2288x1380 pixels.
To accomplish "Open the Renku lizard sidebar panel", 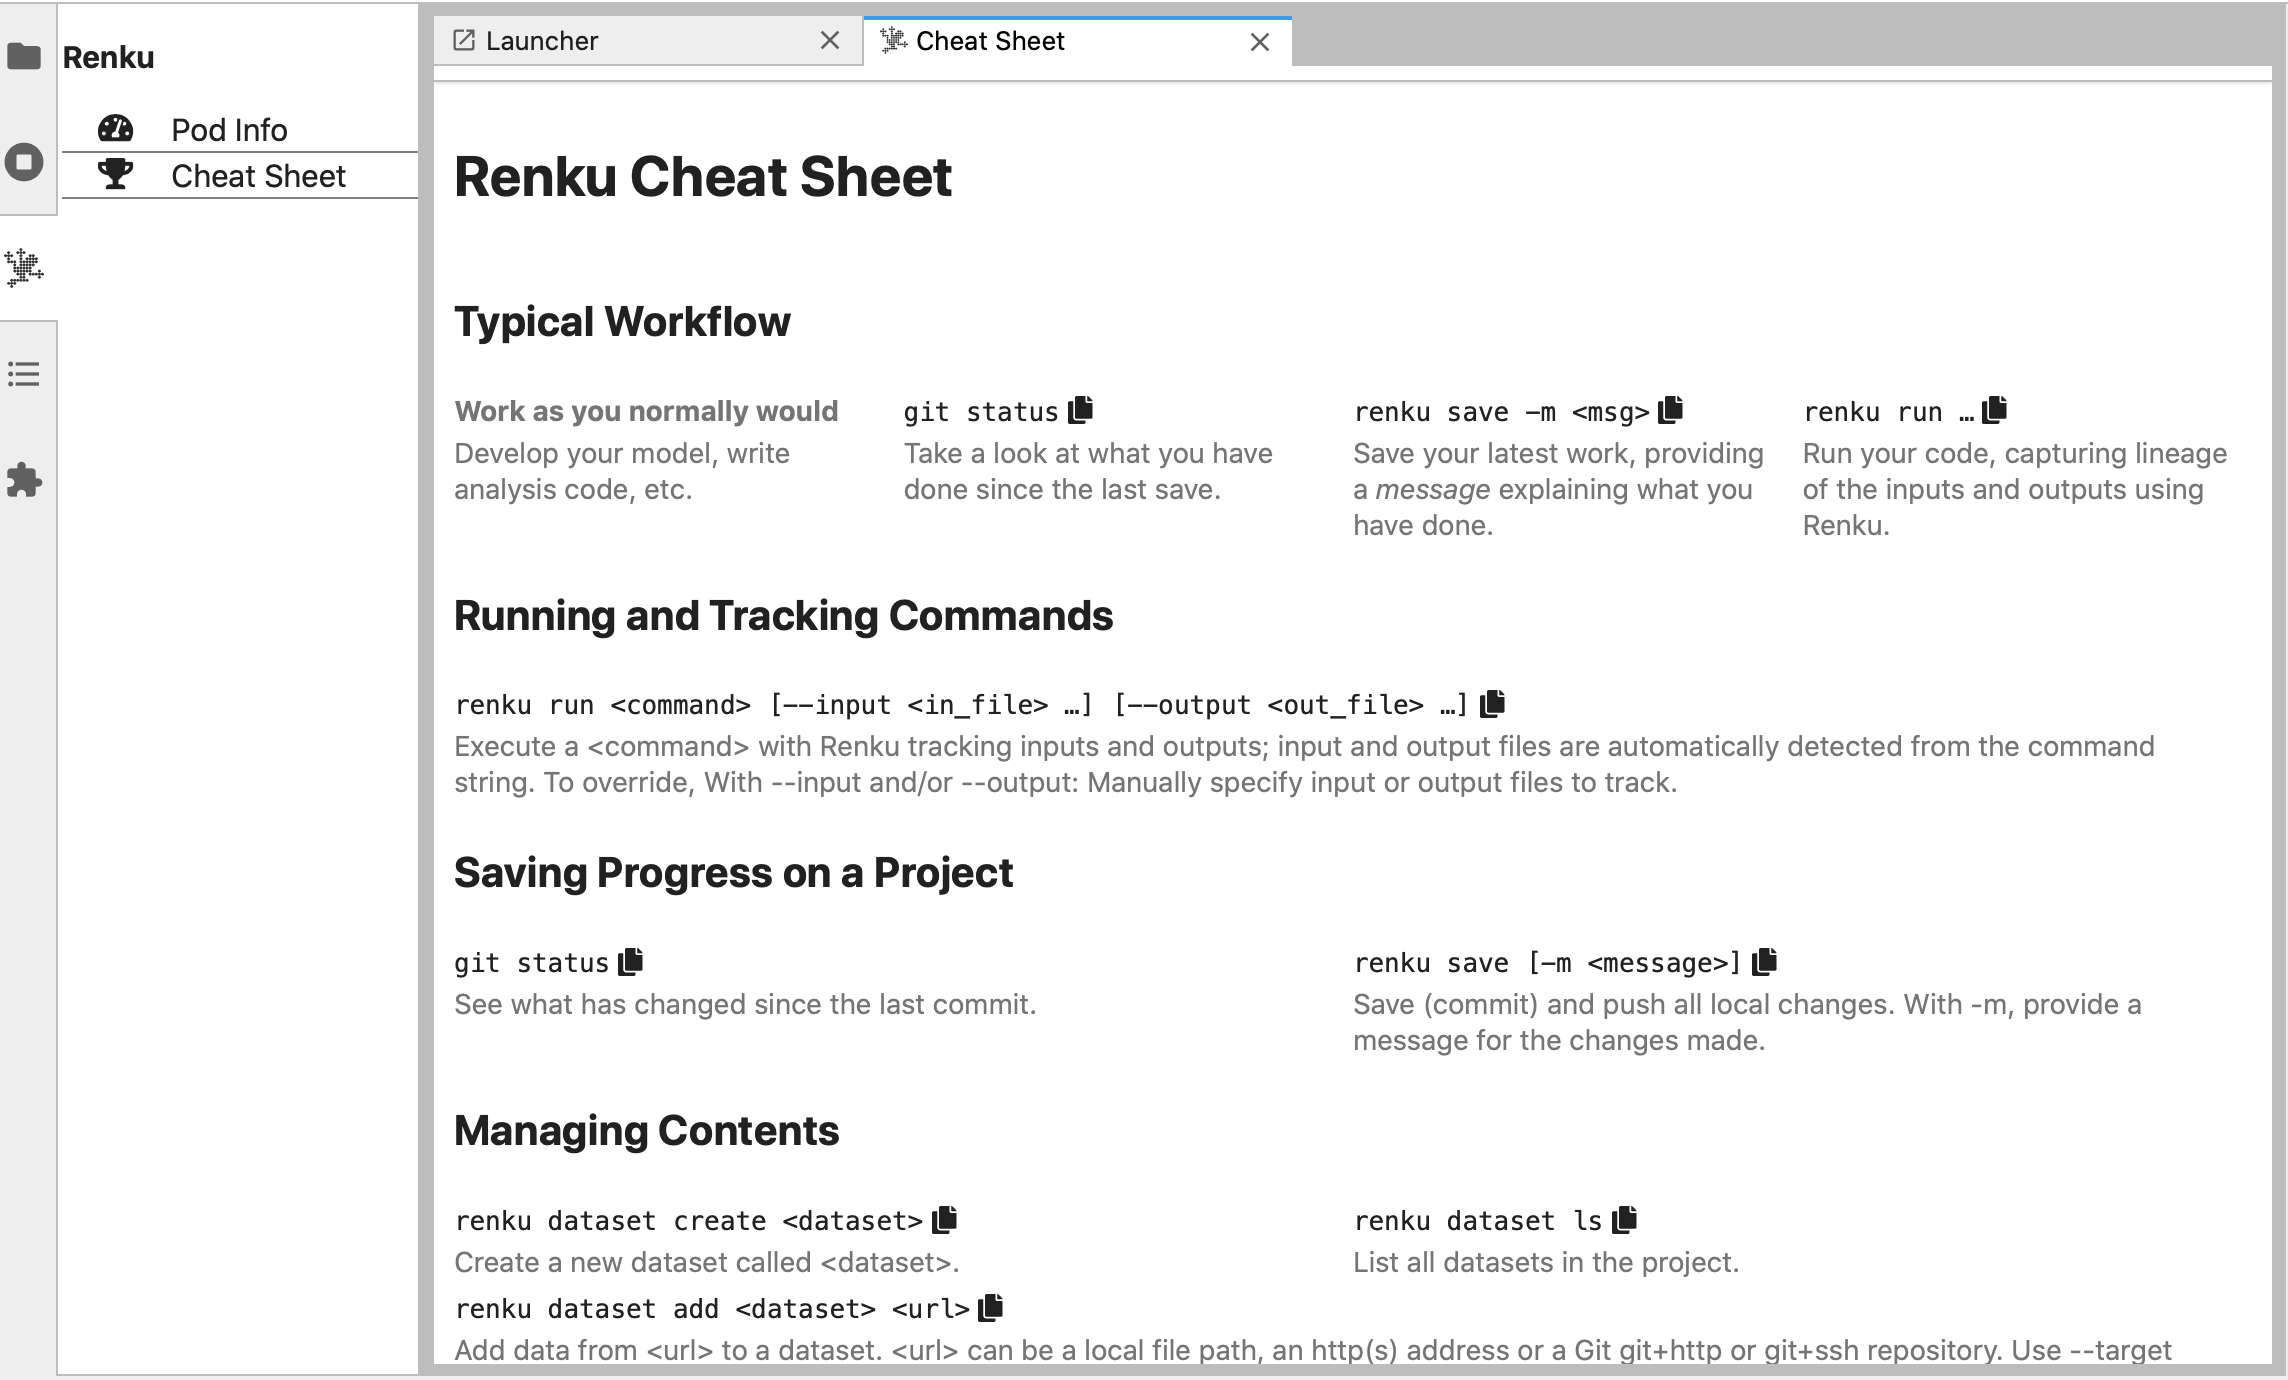I will coord(22,268).
